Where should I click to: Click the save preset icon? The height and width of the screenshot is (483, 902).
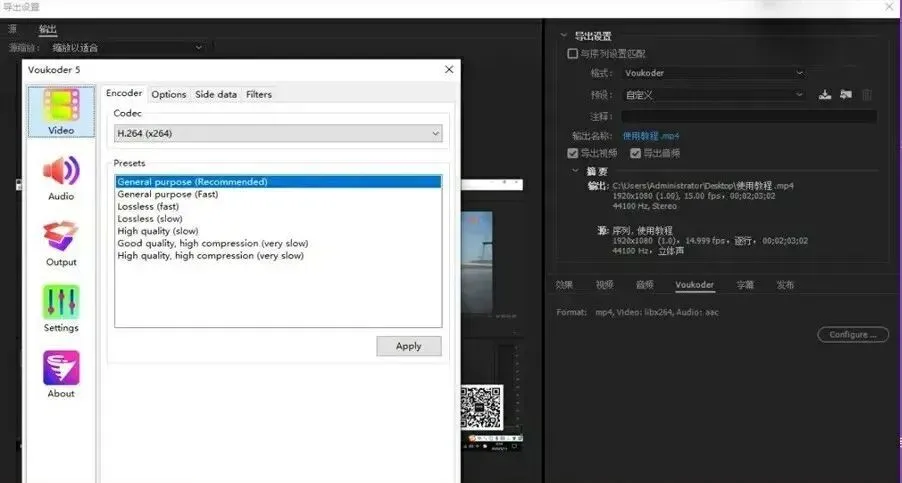(825, 95)
